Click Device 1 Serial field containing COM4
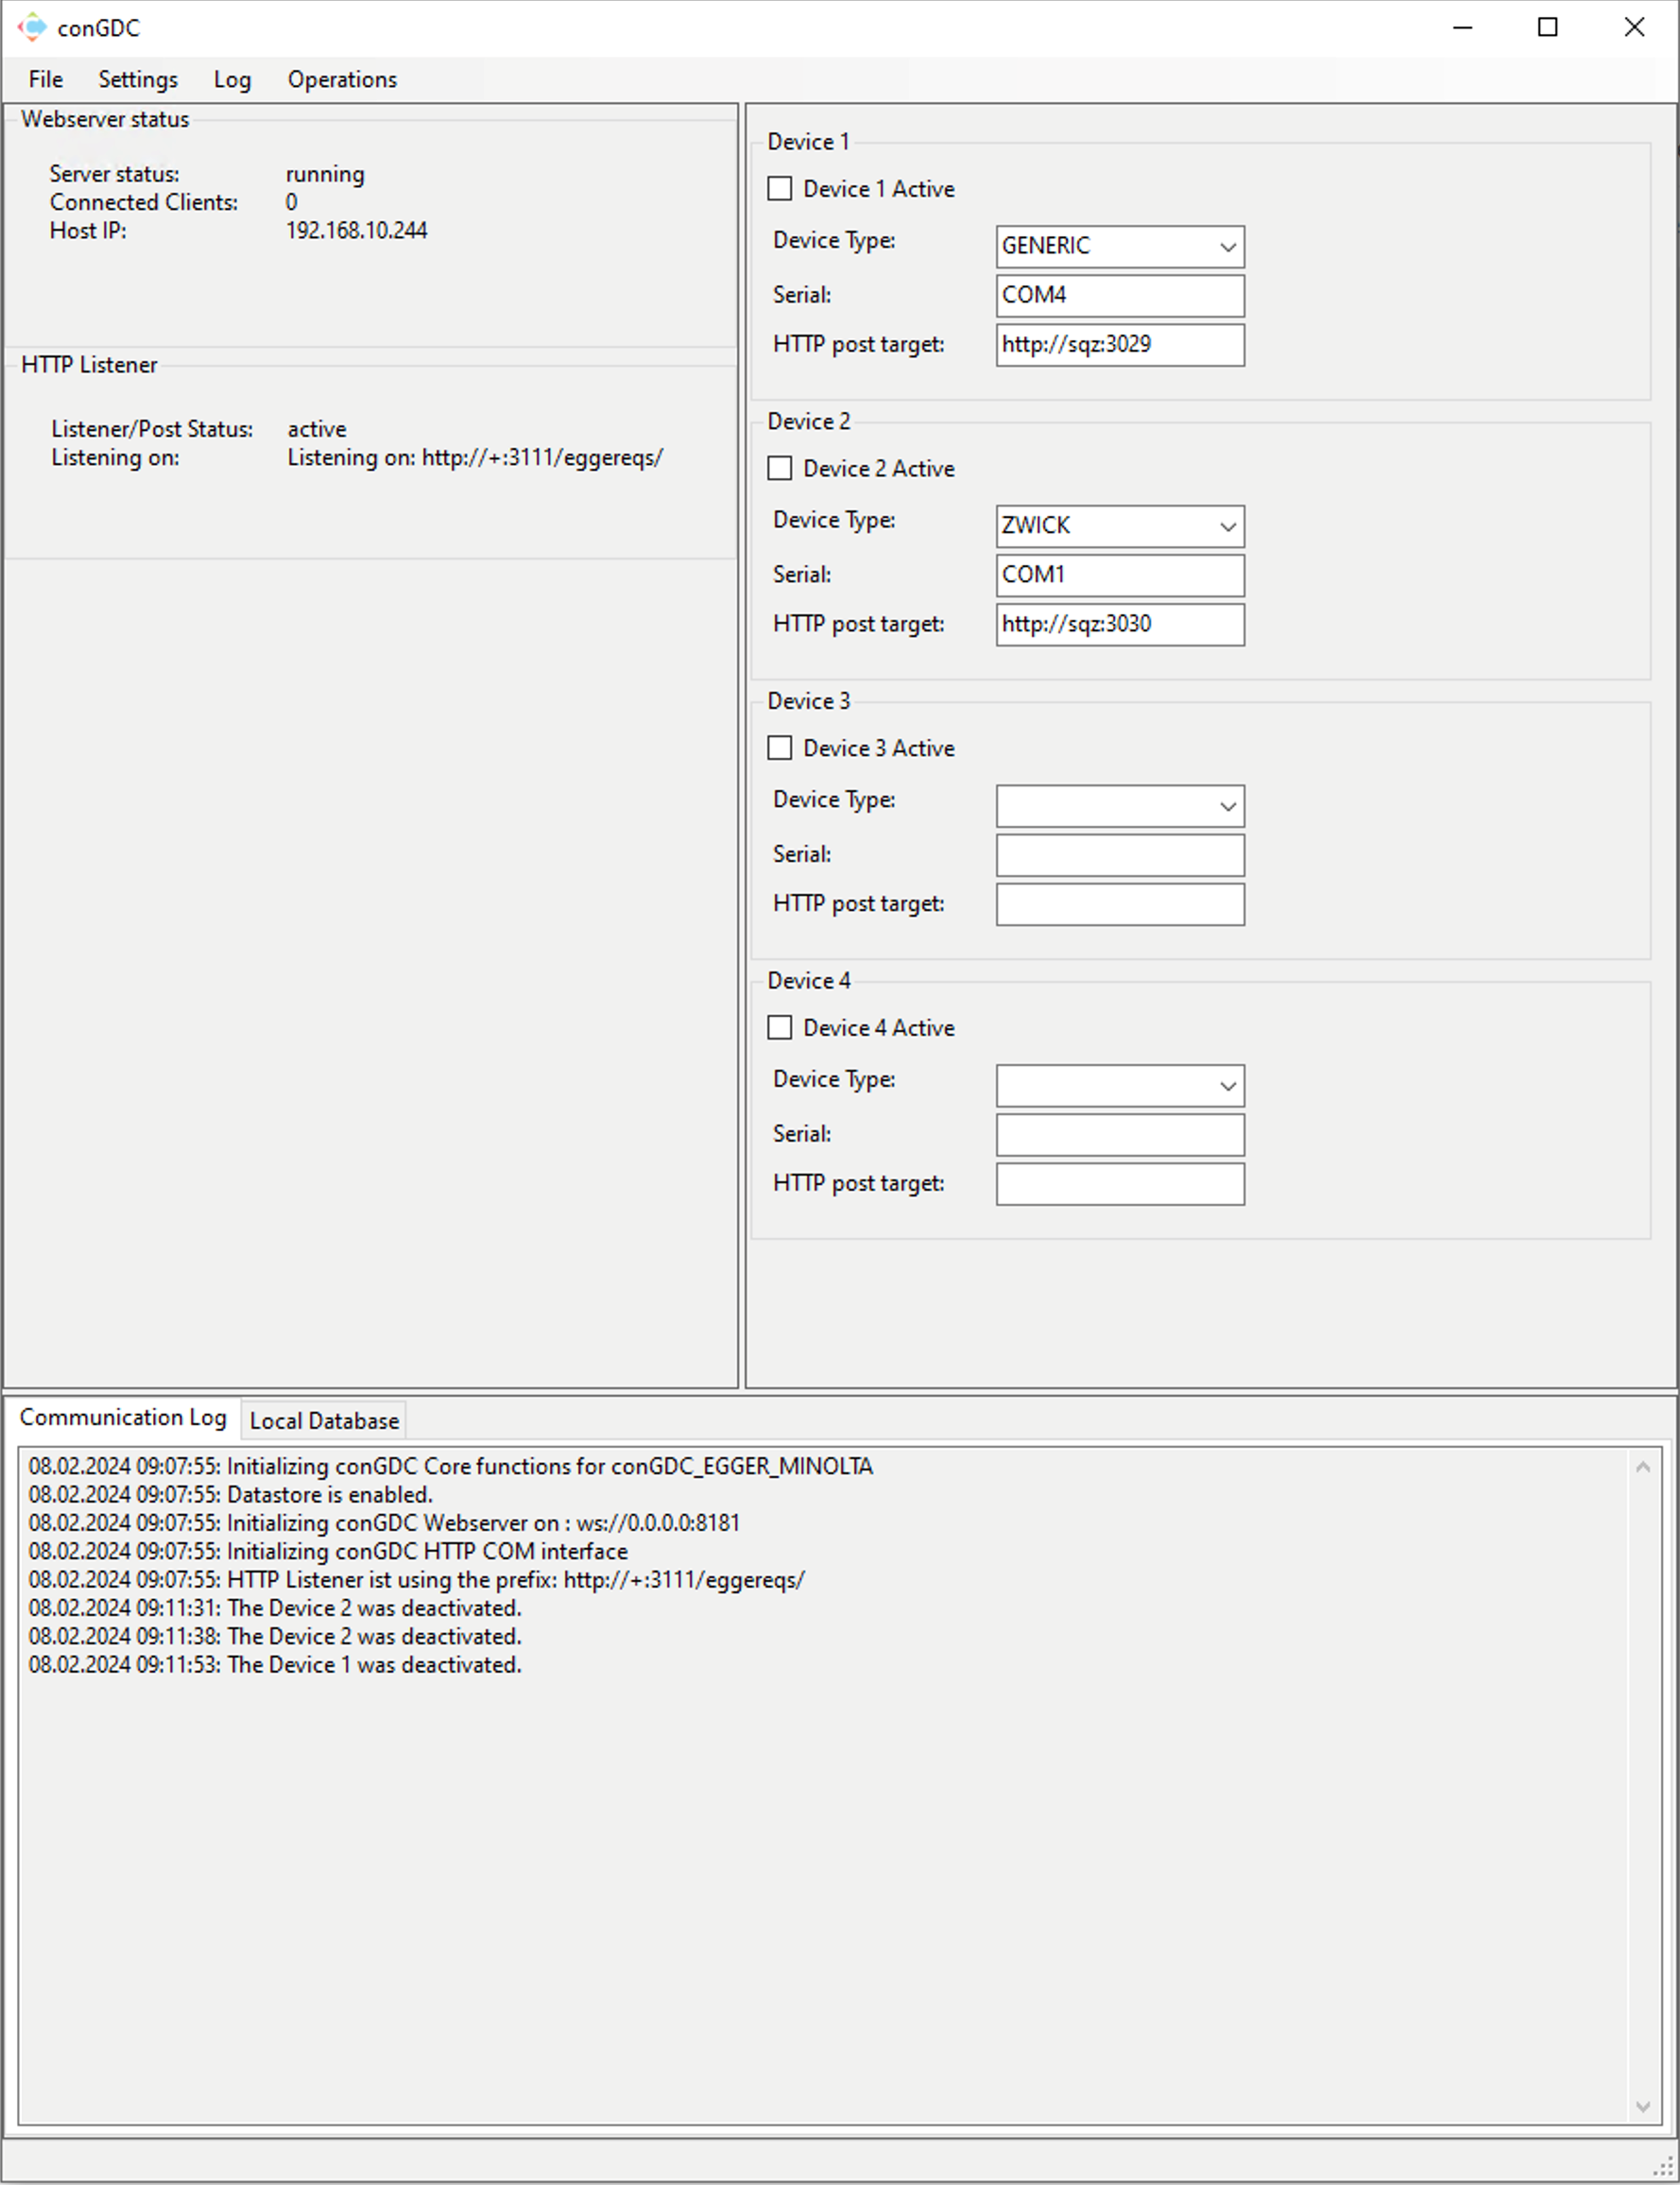This screenshot has width=1680, height=2185. [1119, 296]
